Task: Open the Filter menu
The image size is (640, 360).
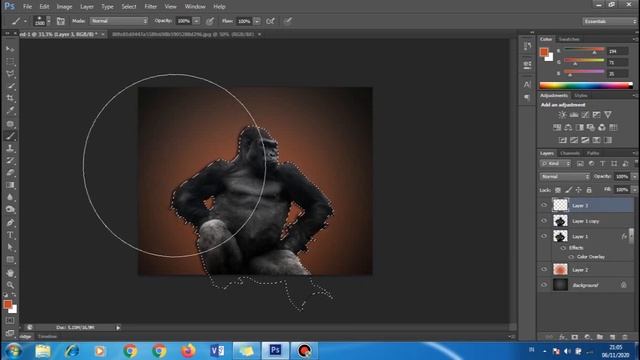Action: click(x=151, y=7)
